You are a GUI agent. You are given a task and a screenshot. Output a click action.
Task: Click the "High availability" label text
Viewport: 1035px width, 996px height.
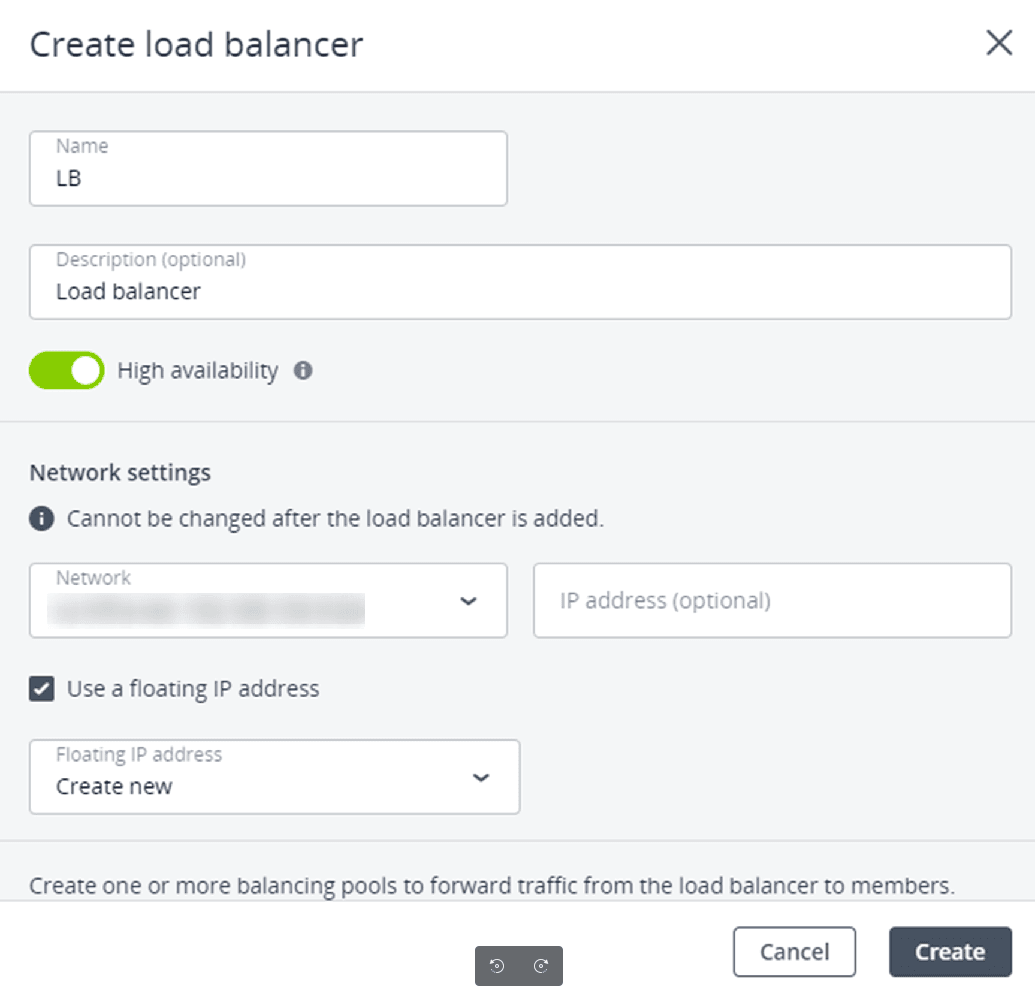(198, 371)
